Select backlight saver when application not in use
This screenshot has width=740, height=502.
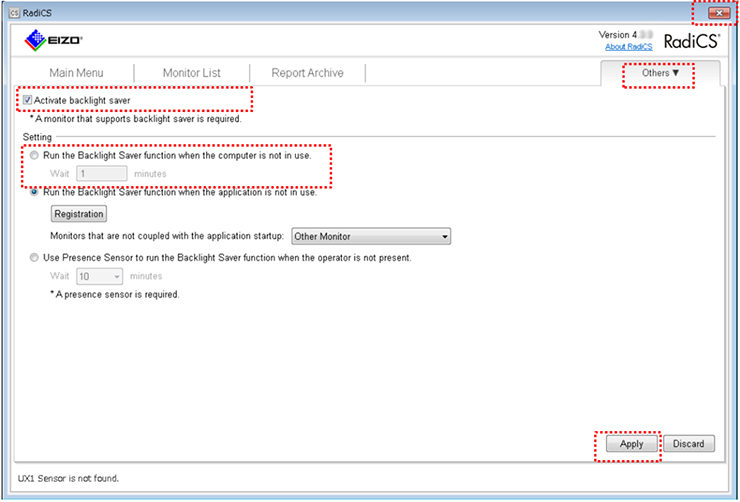[34, 192]
